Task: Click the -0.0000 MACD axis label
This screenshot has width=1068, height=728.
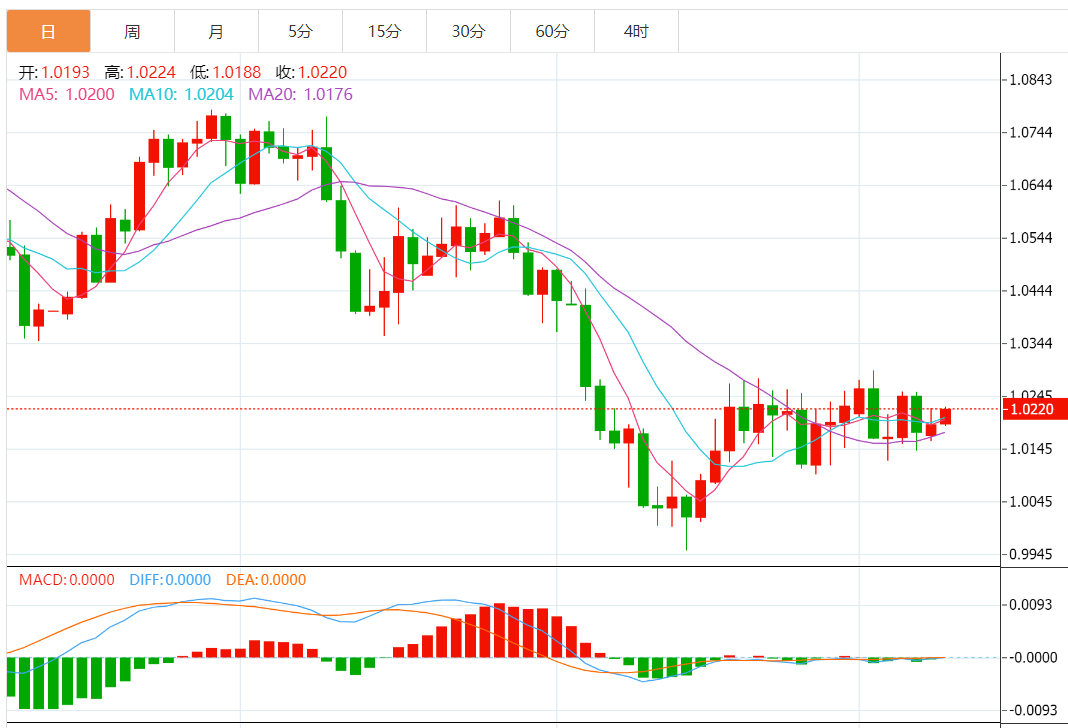Action: click(x=1033, y=658)
